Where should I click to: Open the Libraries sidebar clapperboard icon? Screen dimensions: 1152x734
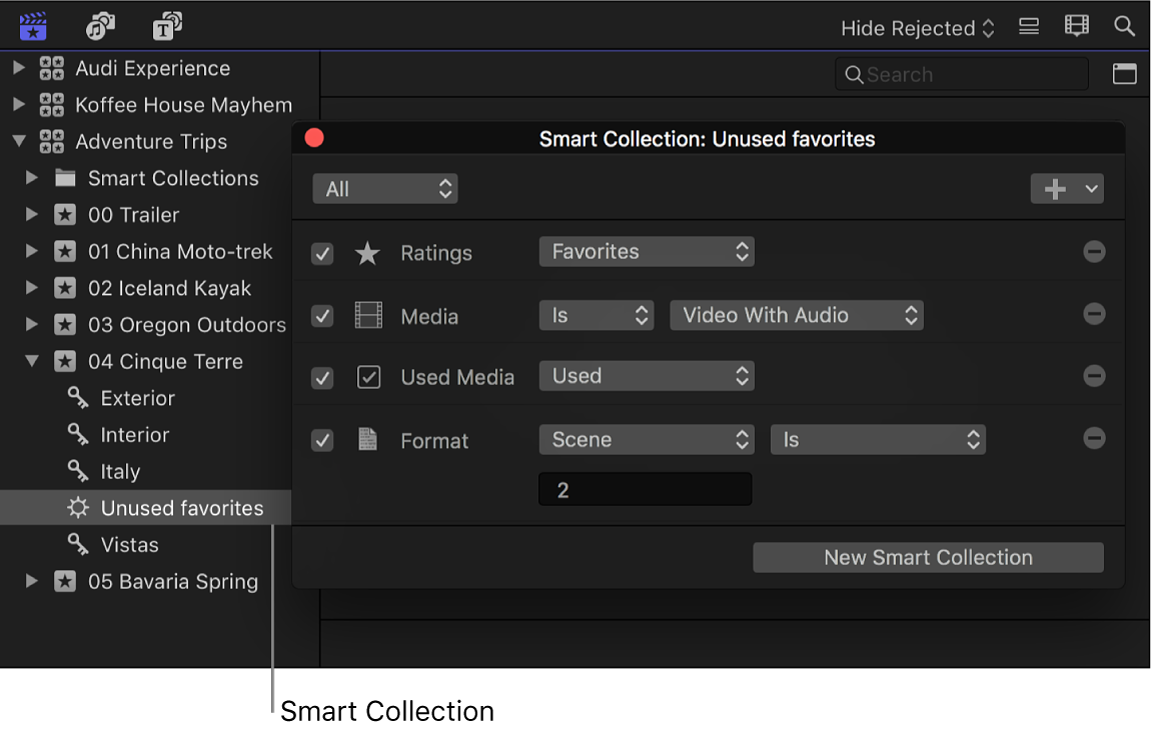33,26
